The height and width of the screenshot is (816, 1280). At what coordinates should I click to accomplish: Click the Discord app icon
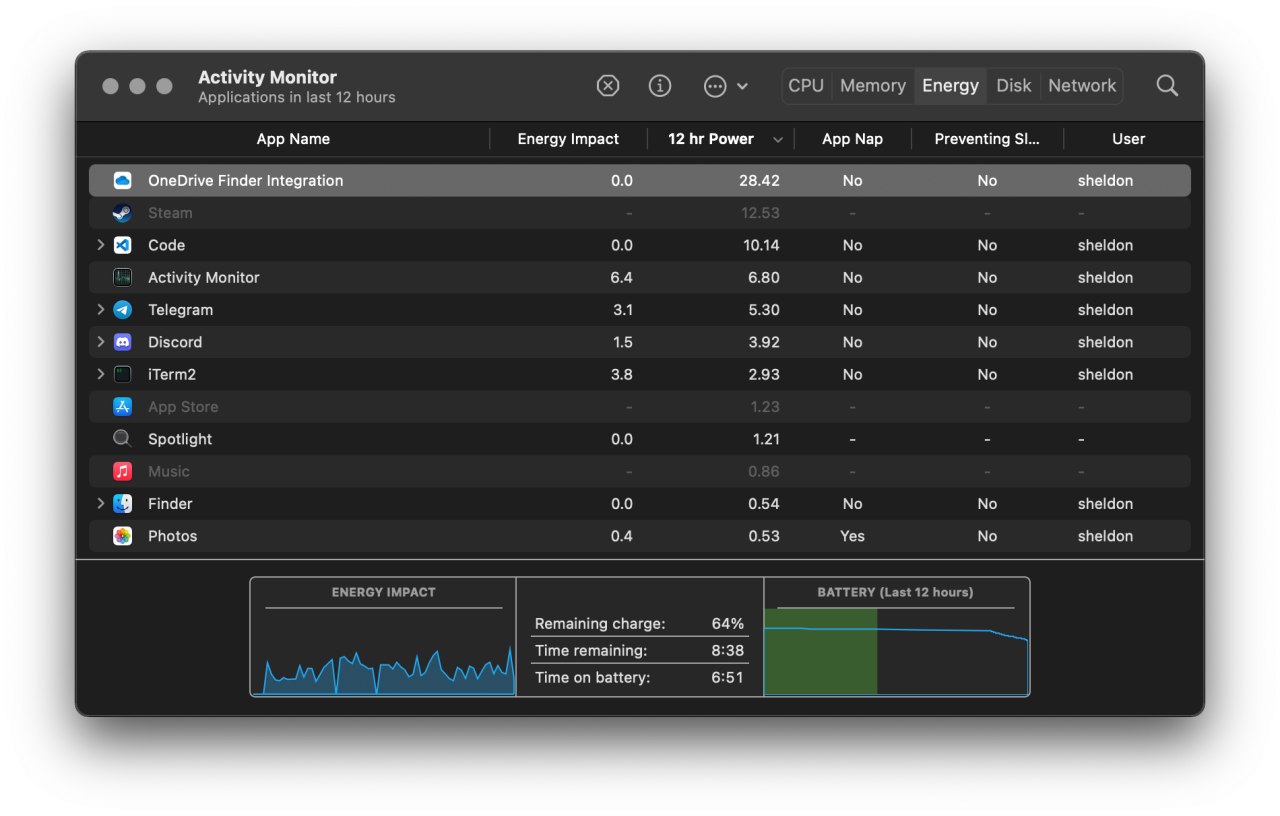(x=122, y=342)
